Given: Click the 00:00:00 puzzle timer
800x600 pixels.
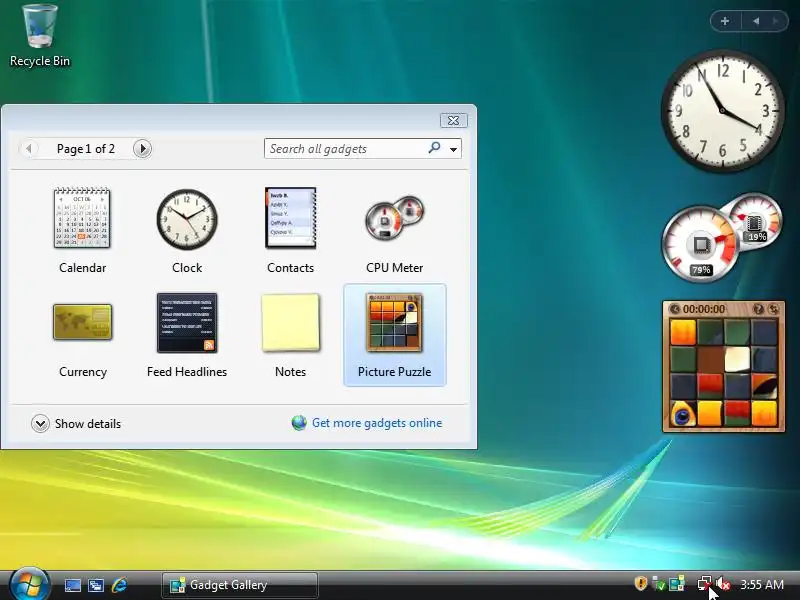Looking at the screenshot, I should tap(704, 309).
